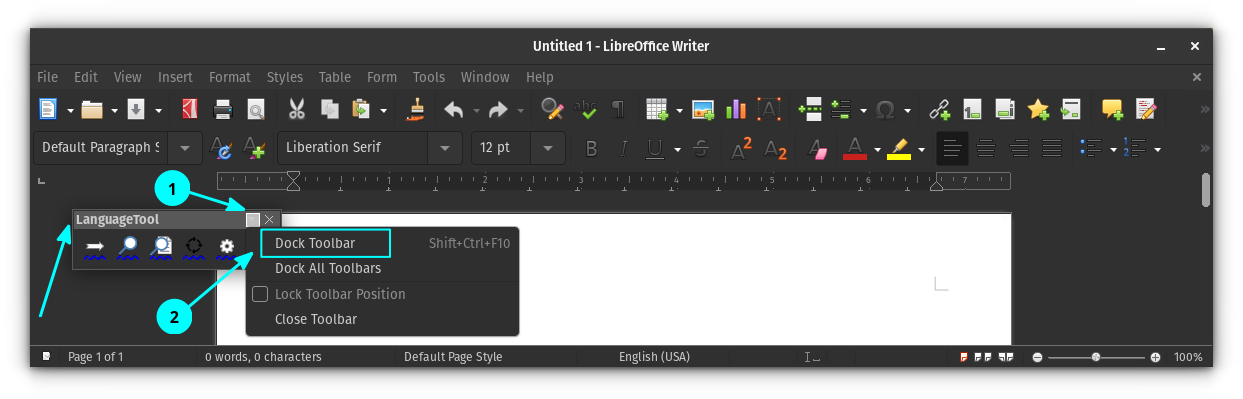Open the 12 pt font size dropdown
Viewport: 1243px width, 399px height.
(x=548, y=148)
